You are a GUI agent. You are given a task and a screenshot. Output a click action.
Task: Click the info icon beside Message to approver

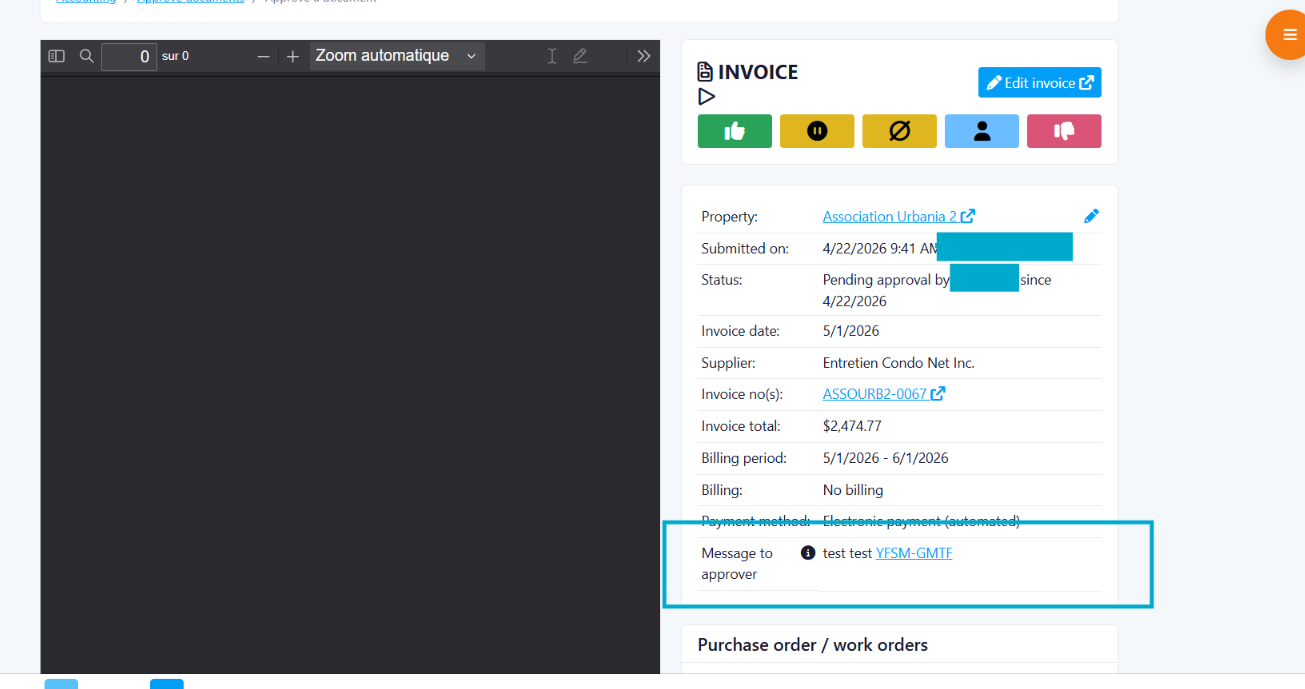pos(808,553)
